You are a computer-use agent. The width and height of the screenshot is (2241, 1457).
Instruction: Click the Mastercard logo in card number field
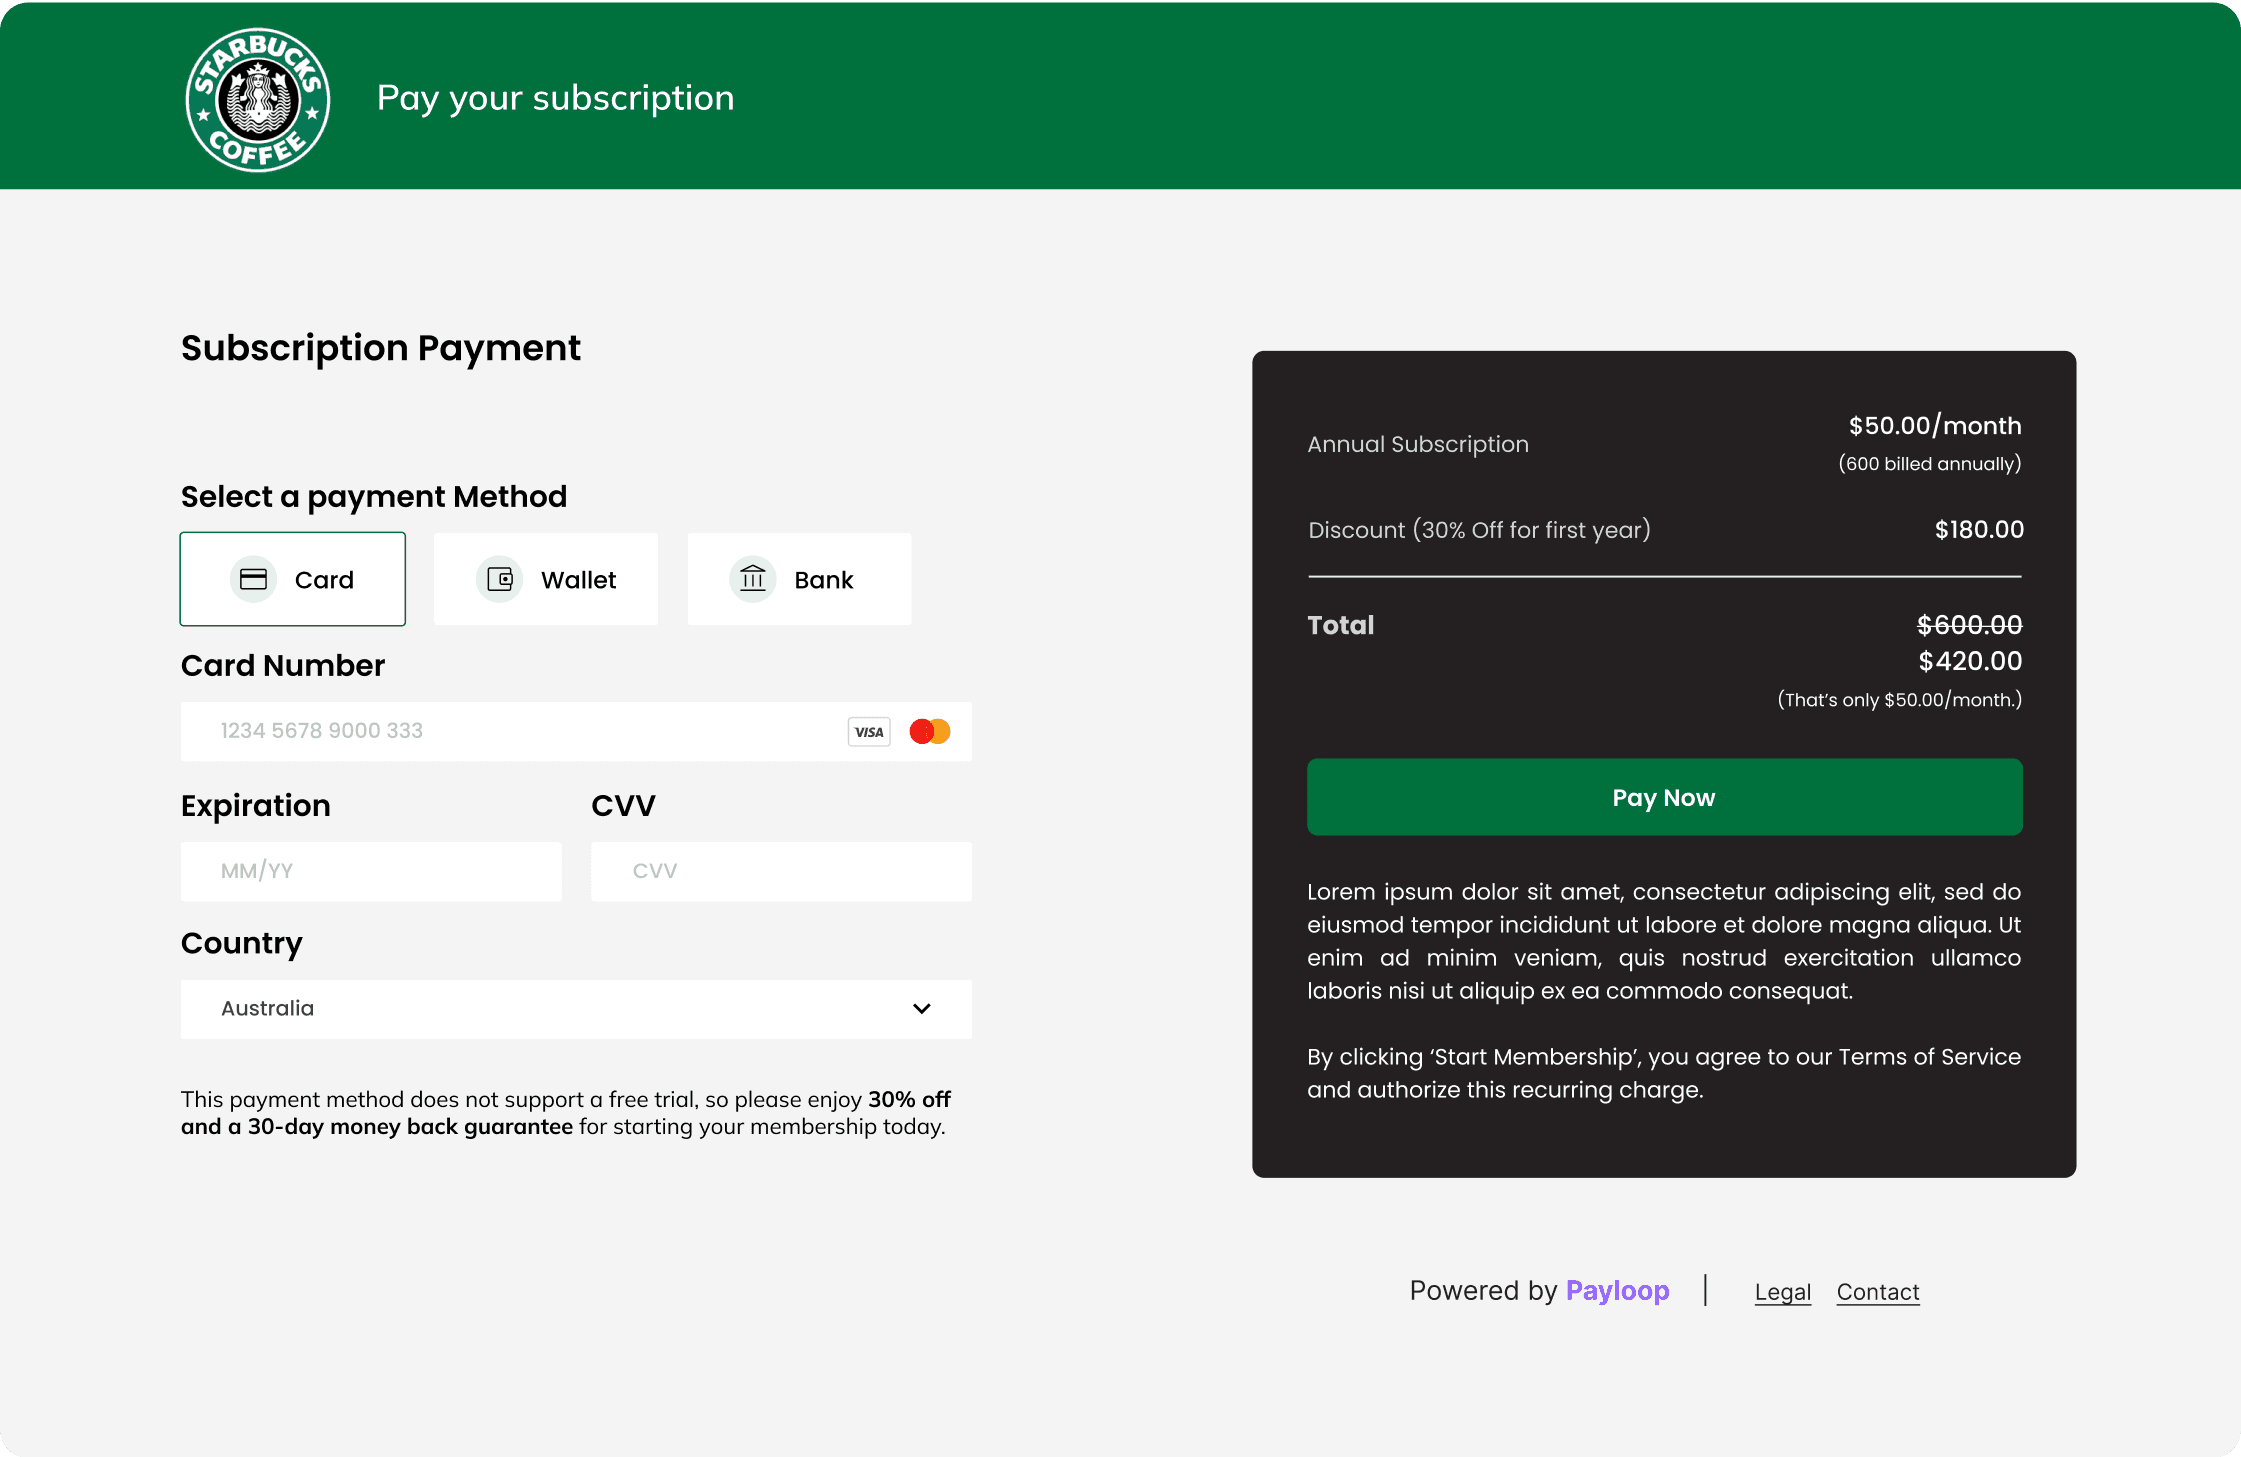click(929, 731)
